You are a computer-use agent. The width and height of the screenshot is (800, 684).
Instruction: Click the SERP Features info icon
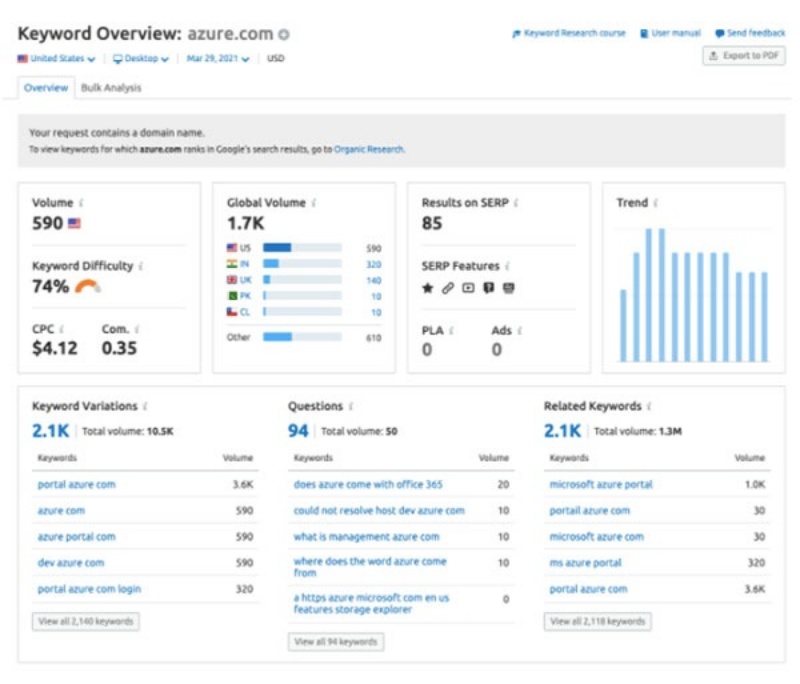(507, 266)
